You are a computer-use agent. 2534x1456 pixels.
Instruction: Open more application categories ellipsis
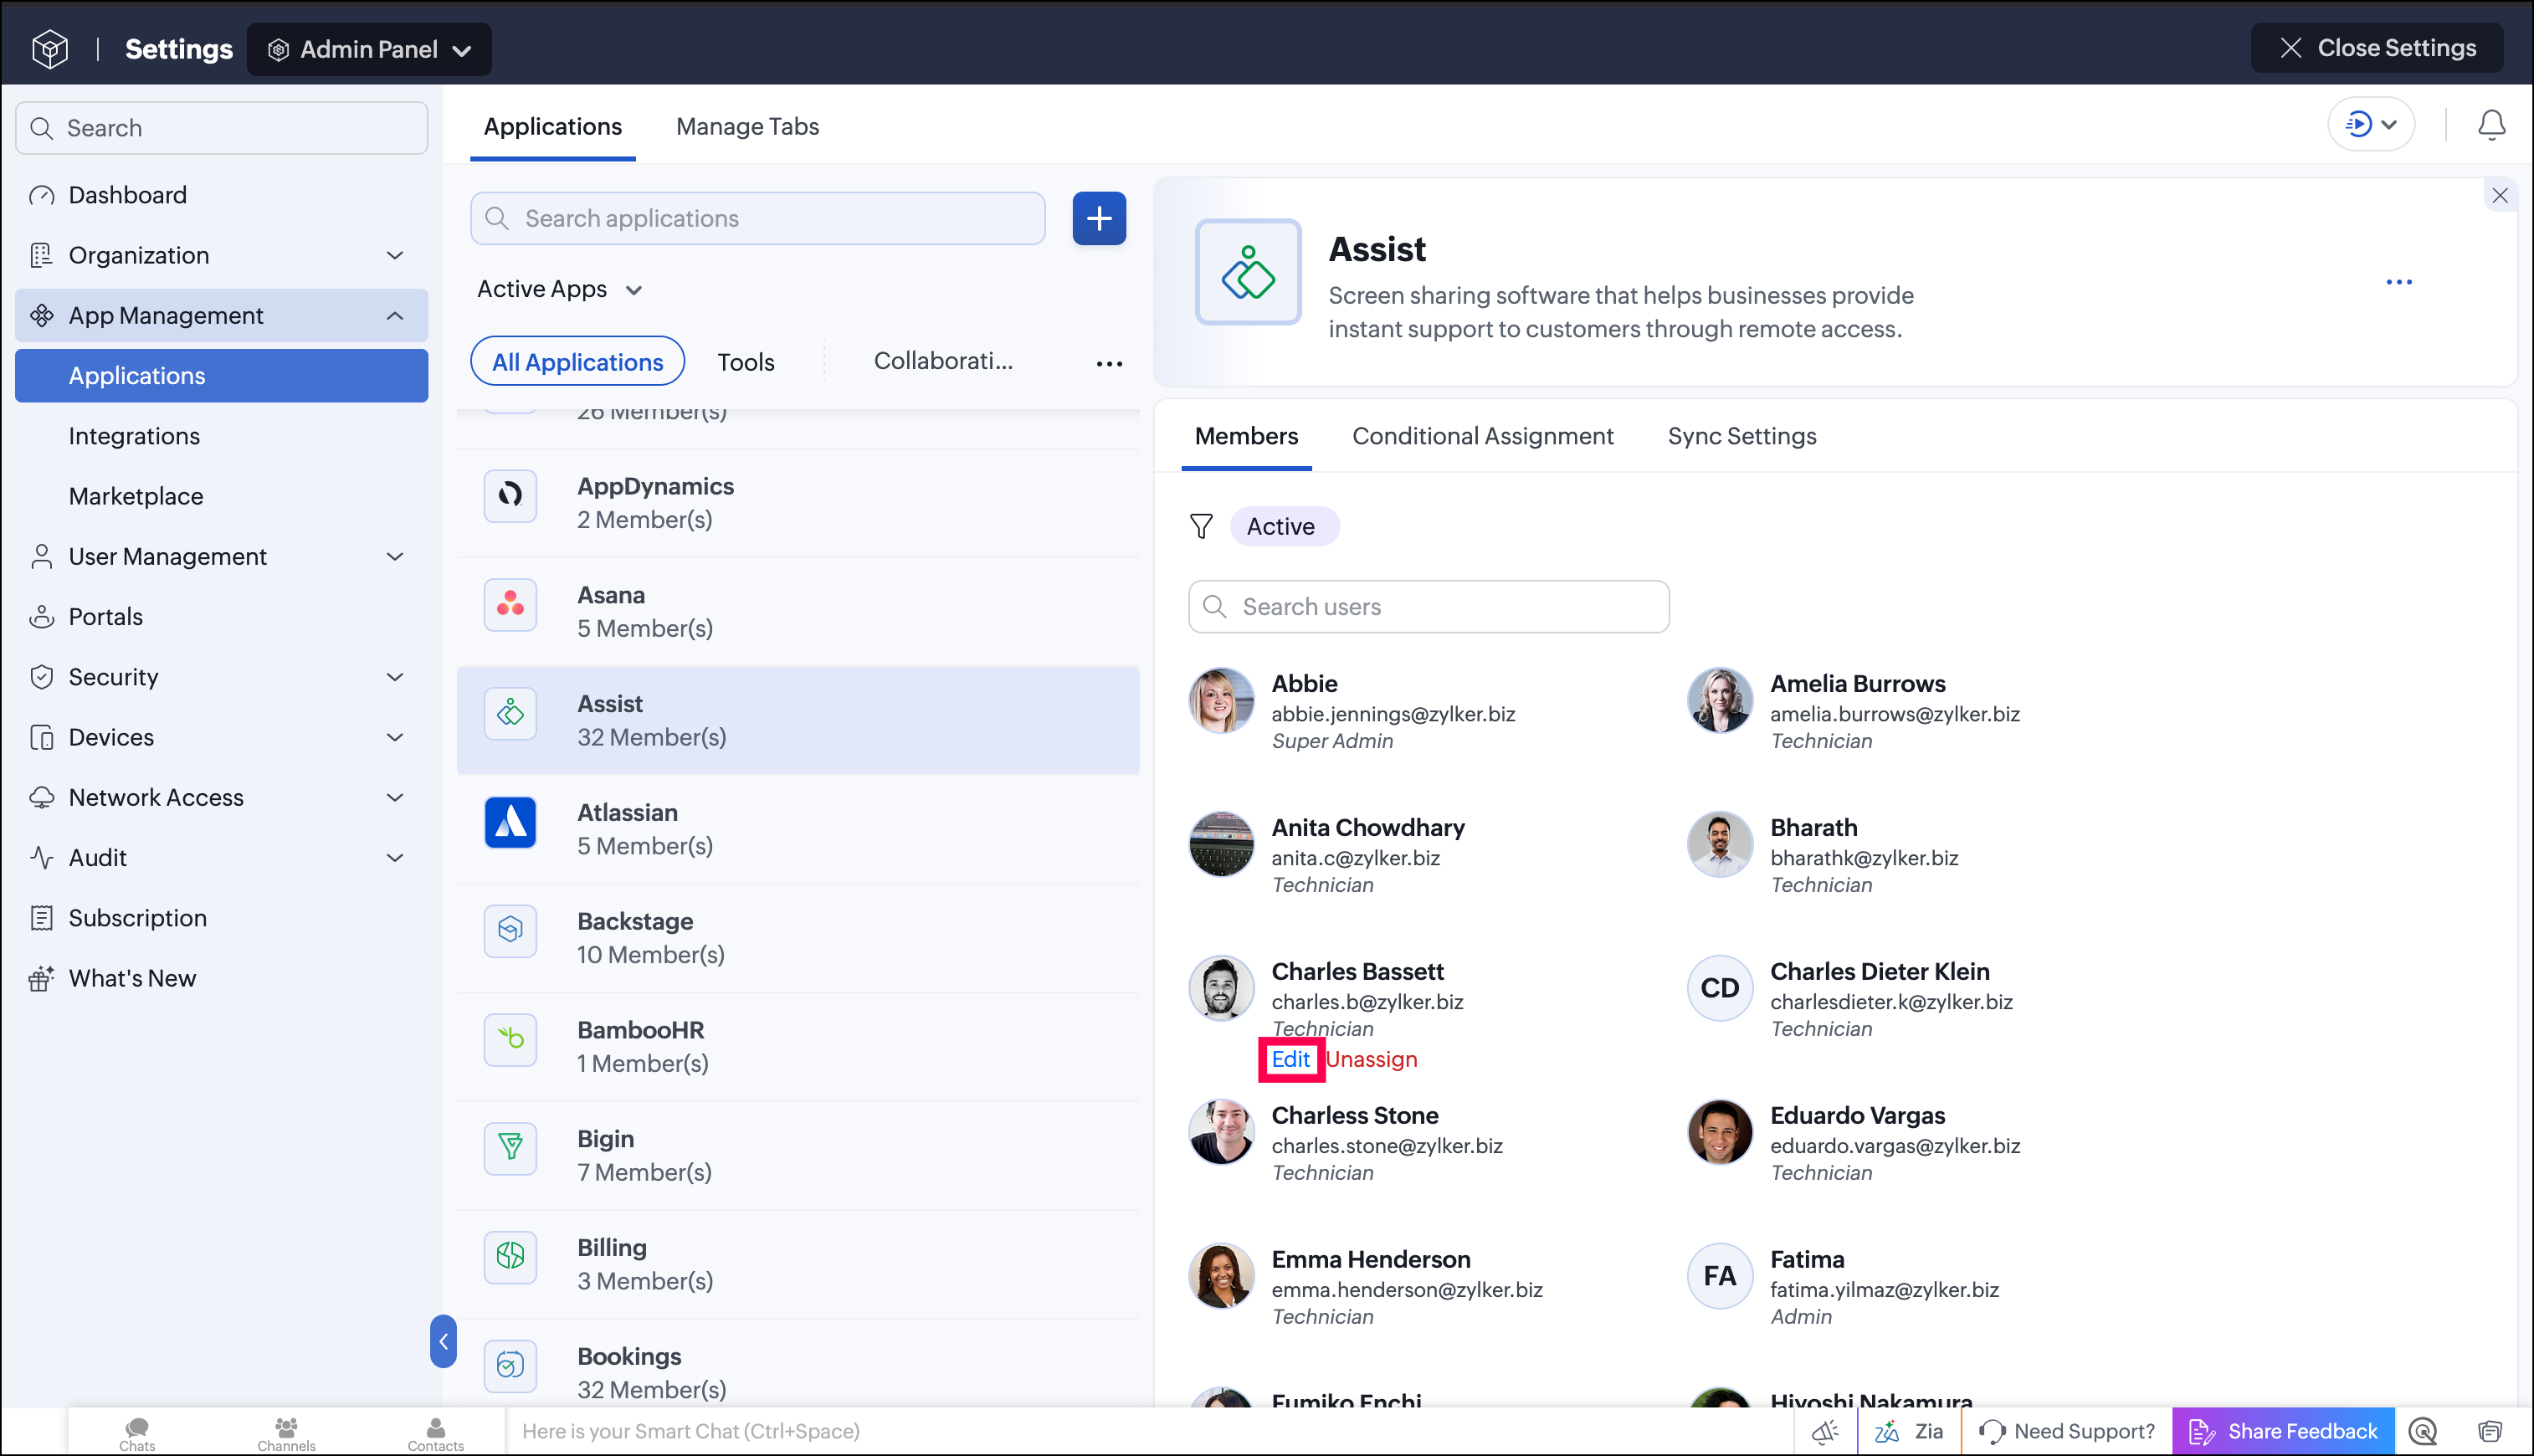(1109, 363)
